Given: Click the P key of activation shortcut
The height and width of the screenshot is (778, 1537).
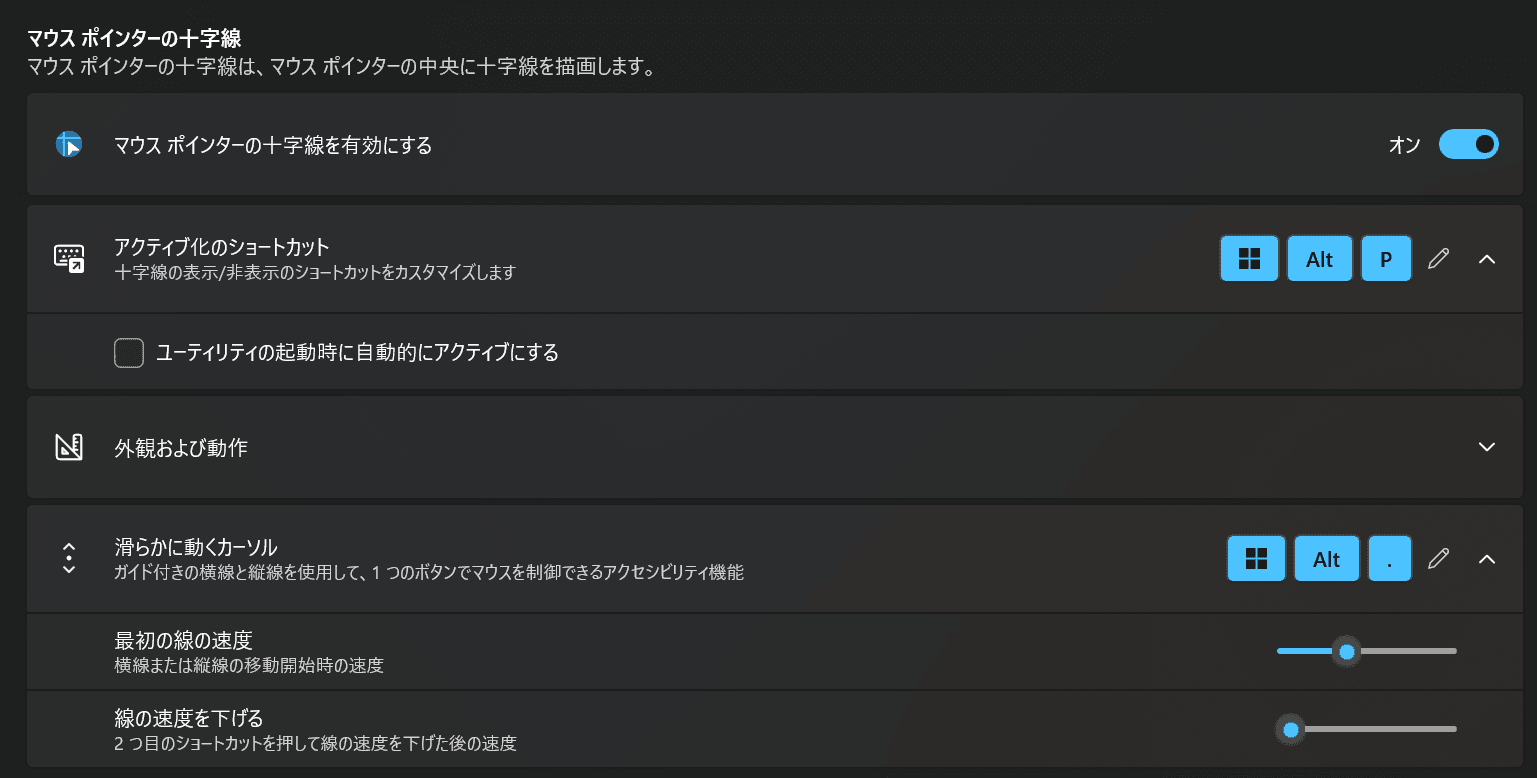Looking at the screenshot, I should (1386, 259).
